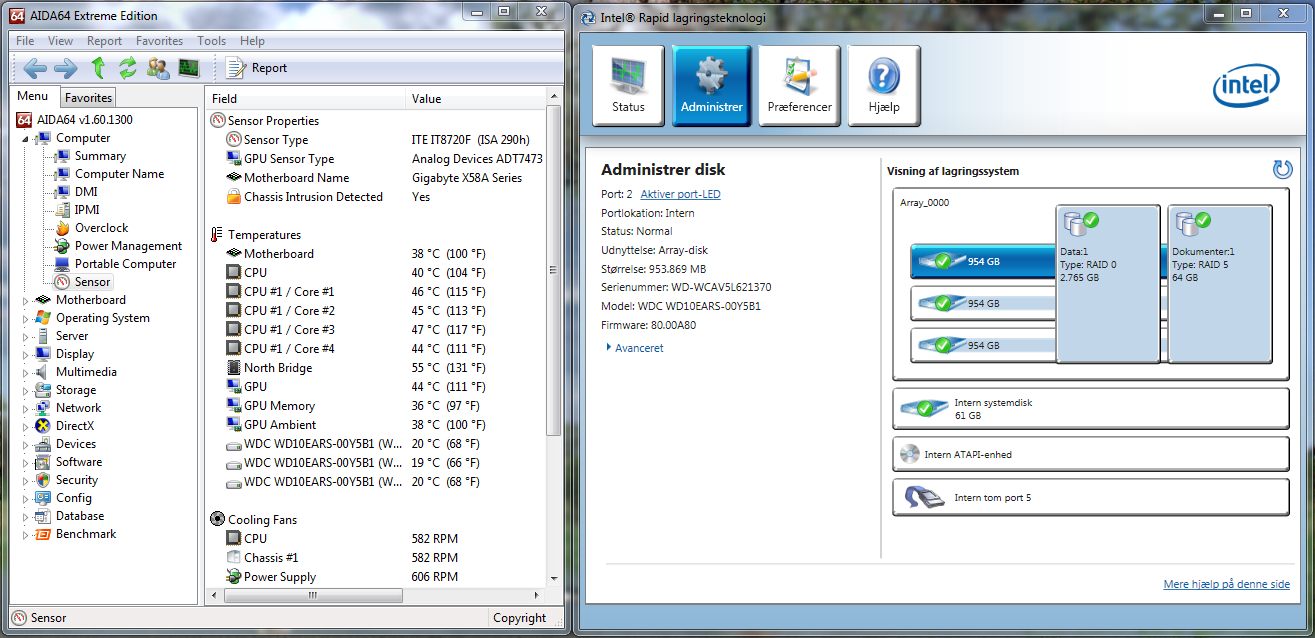Select Summary in Computer tree

(x=100, y=156)
